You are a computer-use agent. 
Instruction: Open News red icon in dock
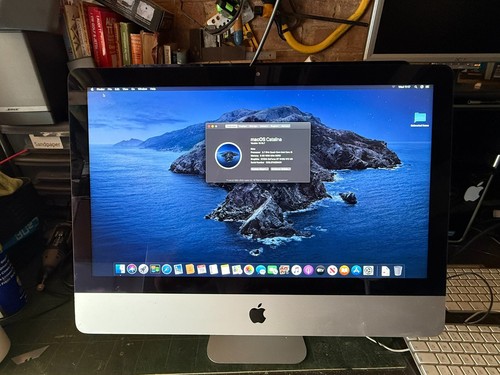(x=332, y=269)
